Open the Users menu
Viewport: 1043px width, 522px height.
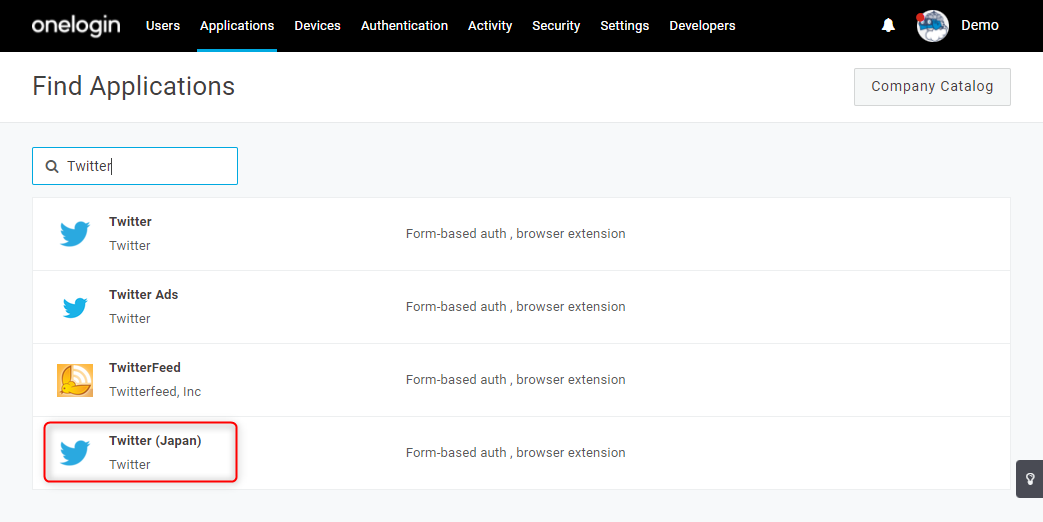click(163, 25)
